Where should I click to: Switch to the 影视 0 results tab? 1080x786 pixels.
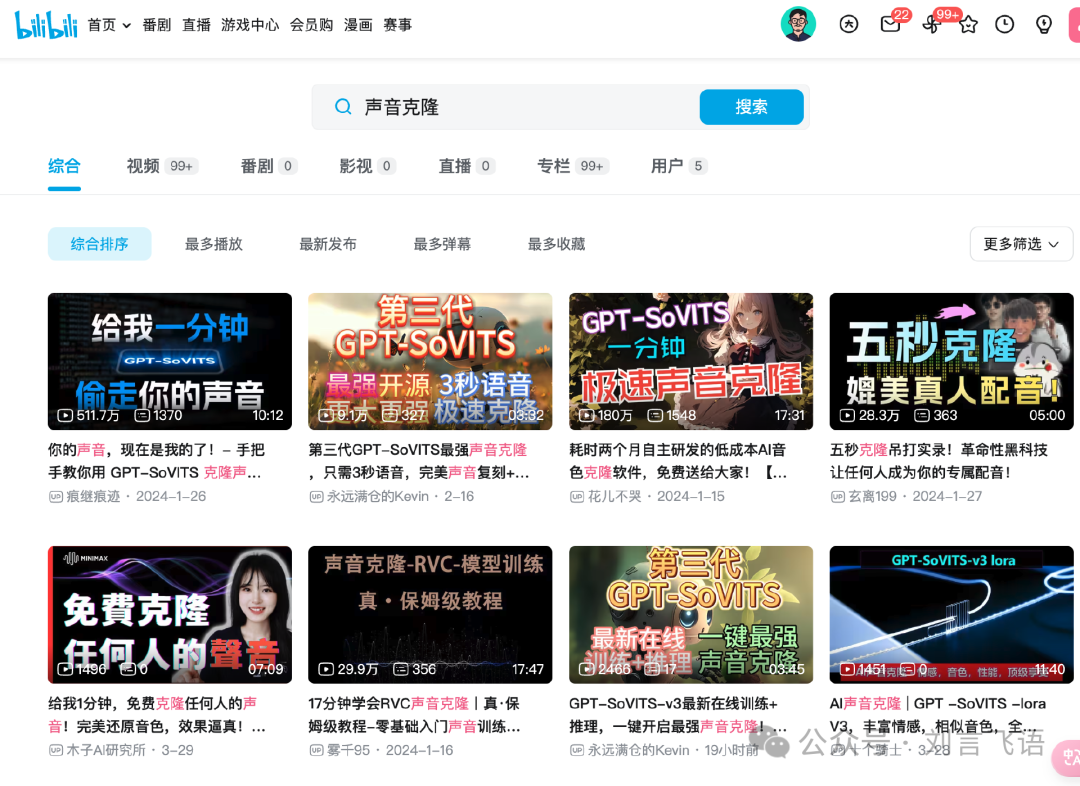pyautogui.click(x=367, y=166)
